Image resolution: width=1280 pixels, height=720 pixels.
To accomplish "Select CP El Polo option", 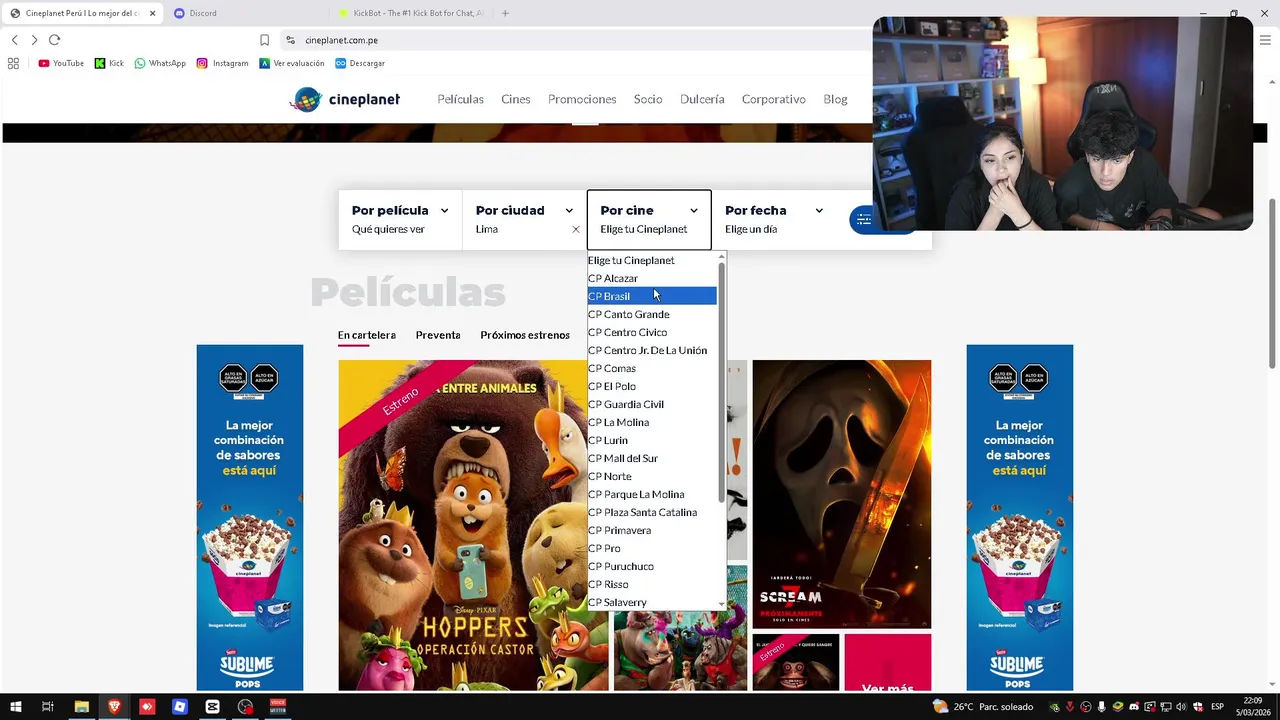I will 652,386.
